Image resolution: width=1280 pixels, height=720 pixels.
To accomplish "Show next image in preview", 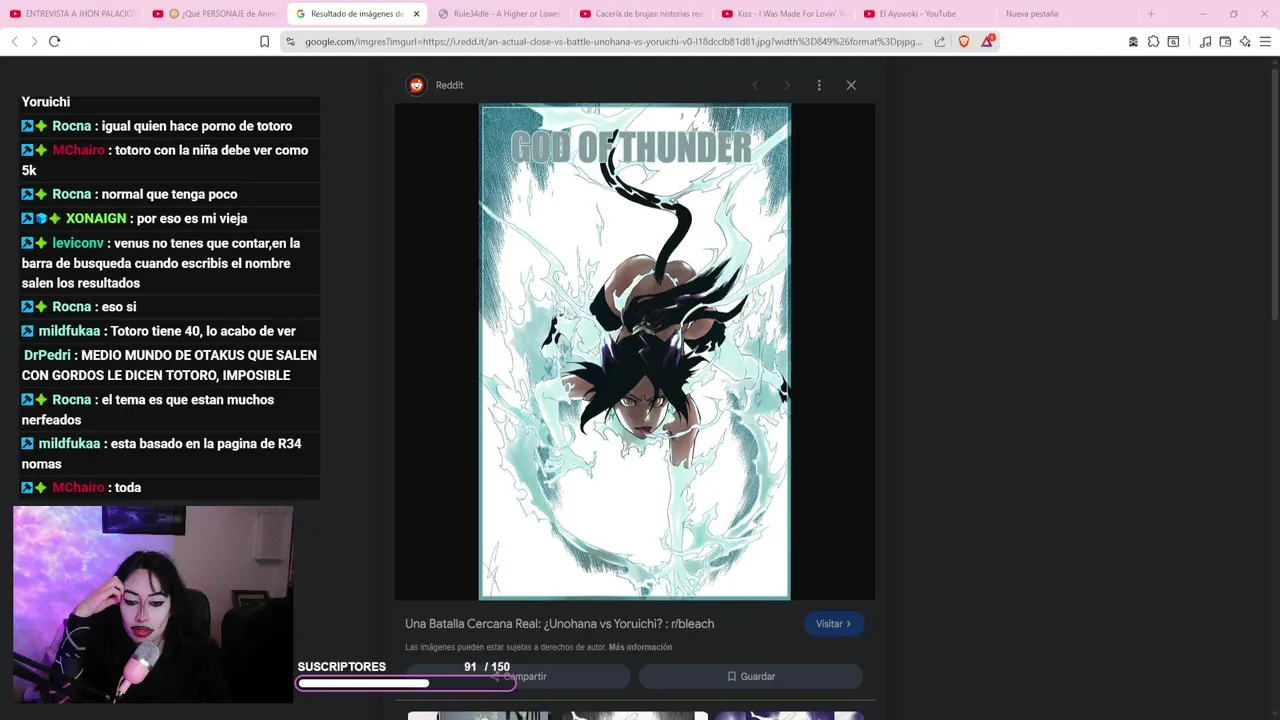I will (787, 85).
